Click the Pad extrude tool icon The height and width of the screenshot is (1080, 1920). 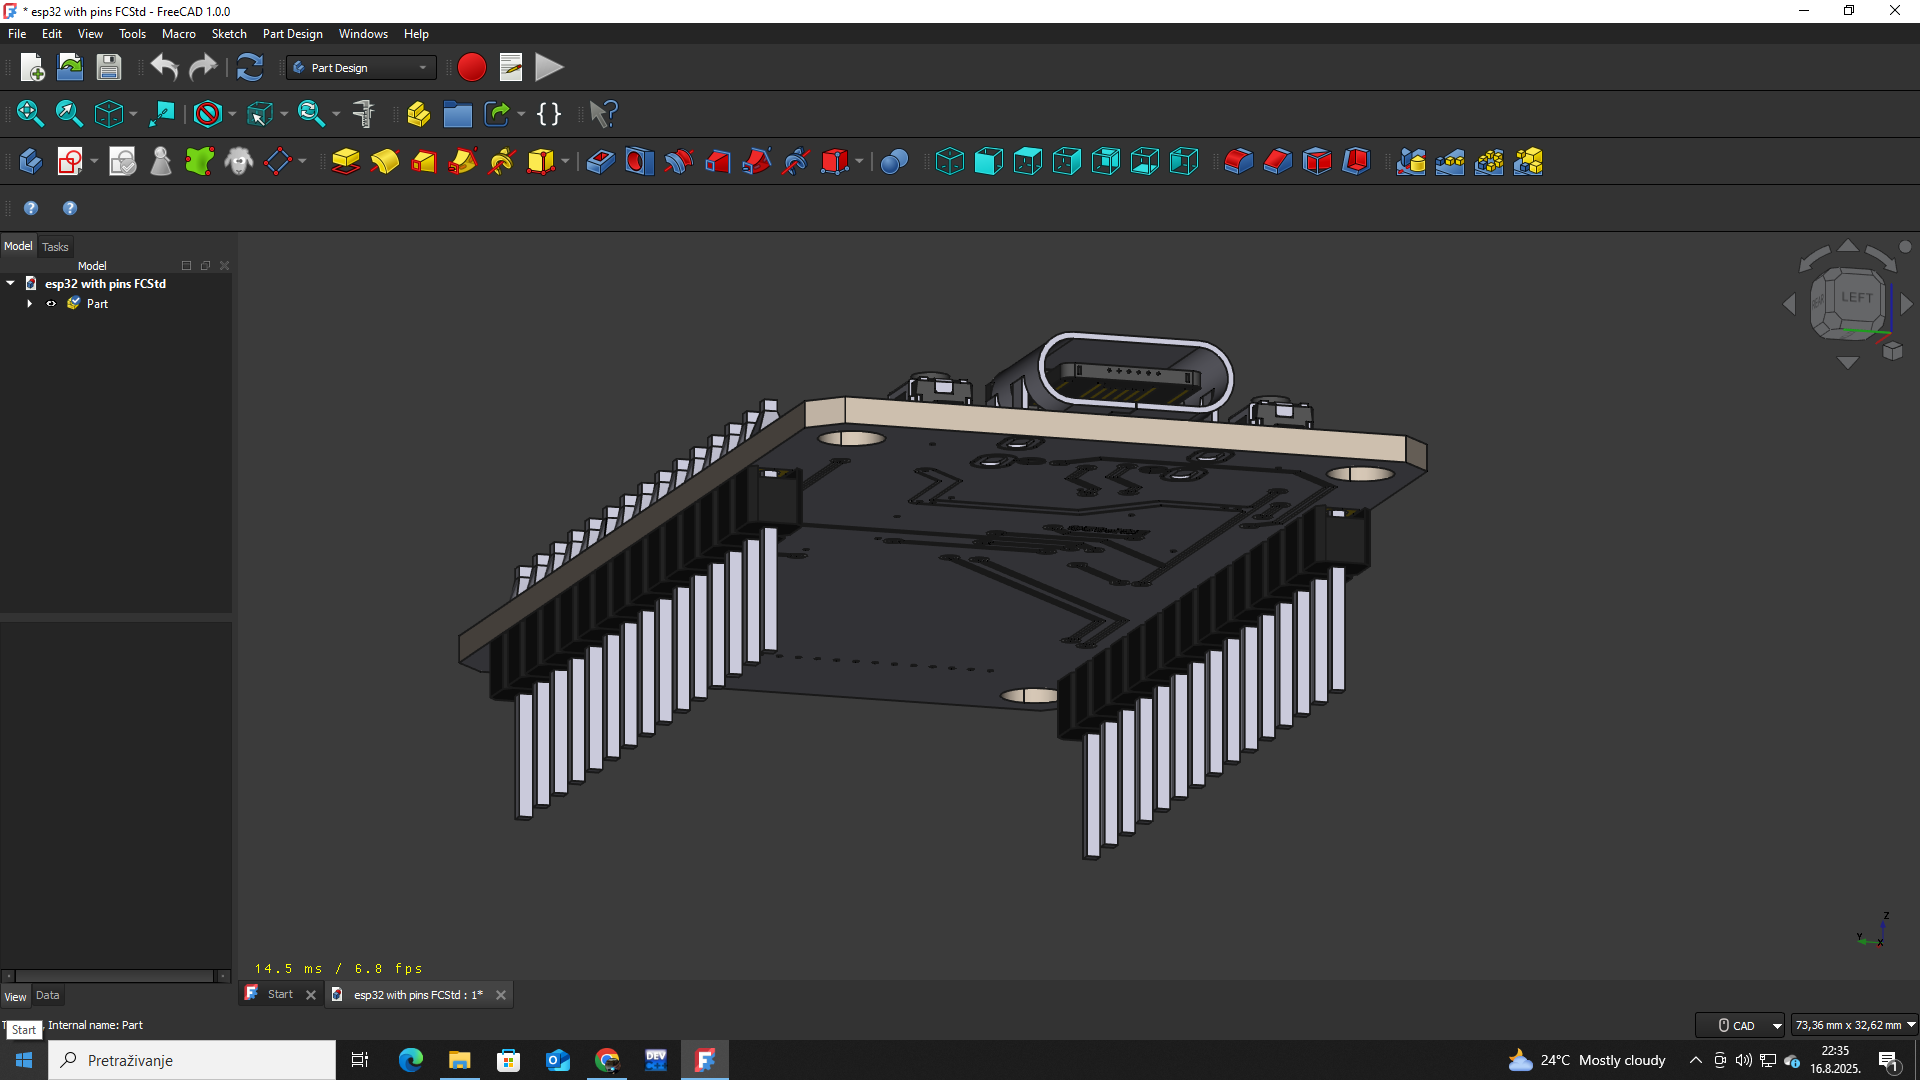click(x=345, y=161)
